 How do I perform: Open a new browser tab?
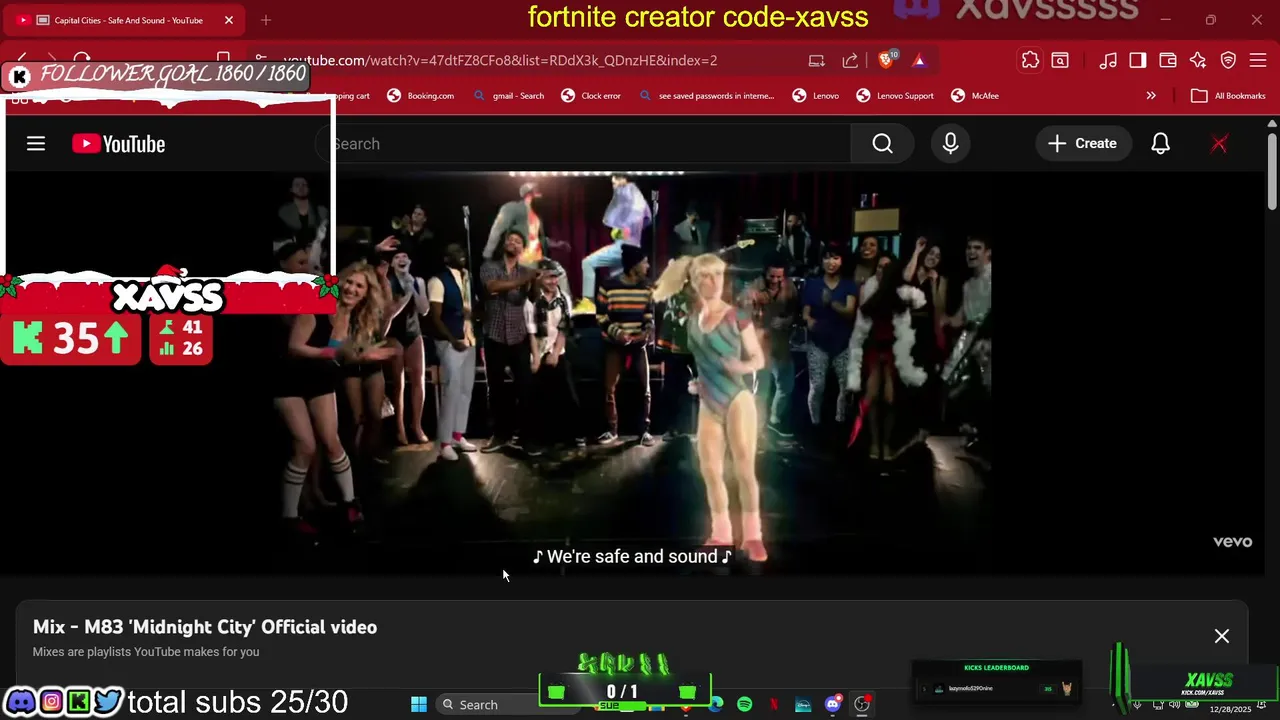(x=266, y=20)
